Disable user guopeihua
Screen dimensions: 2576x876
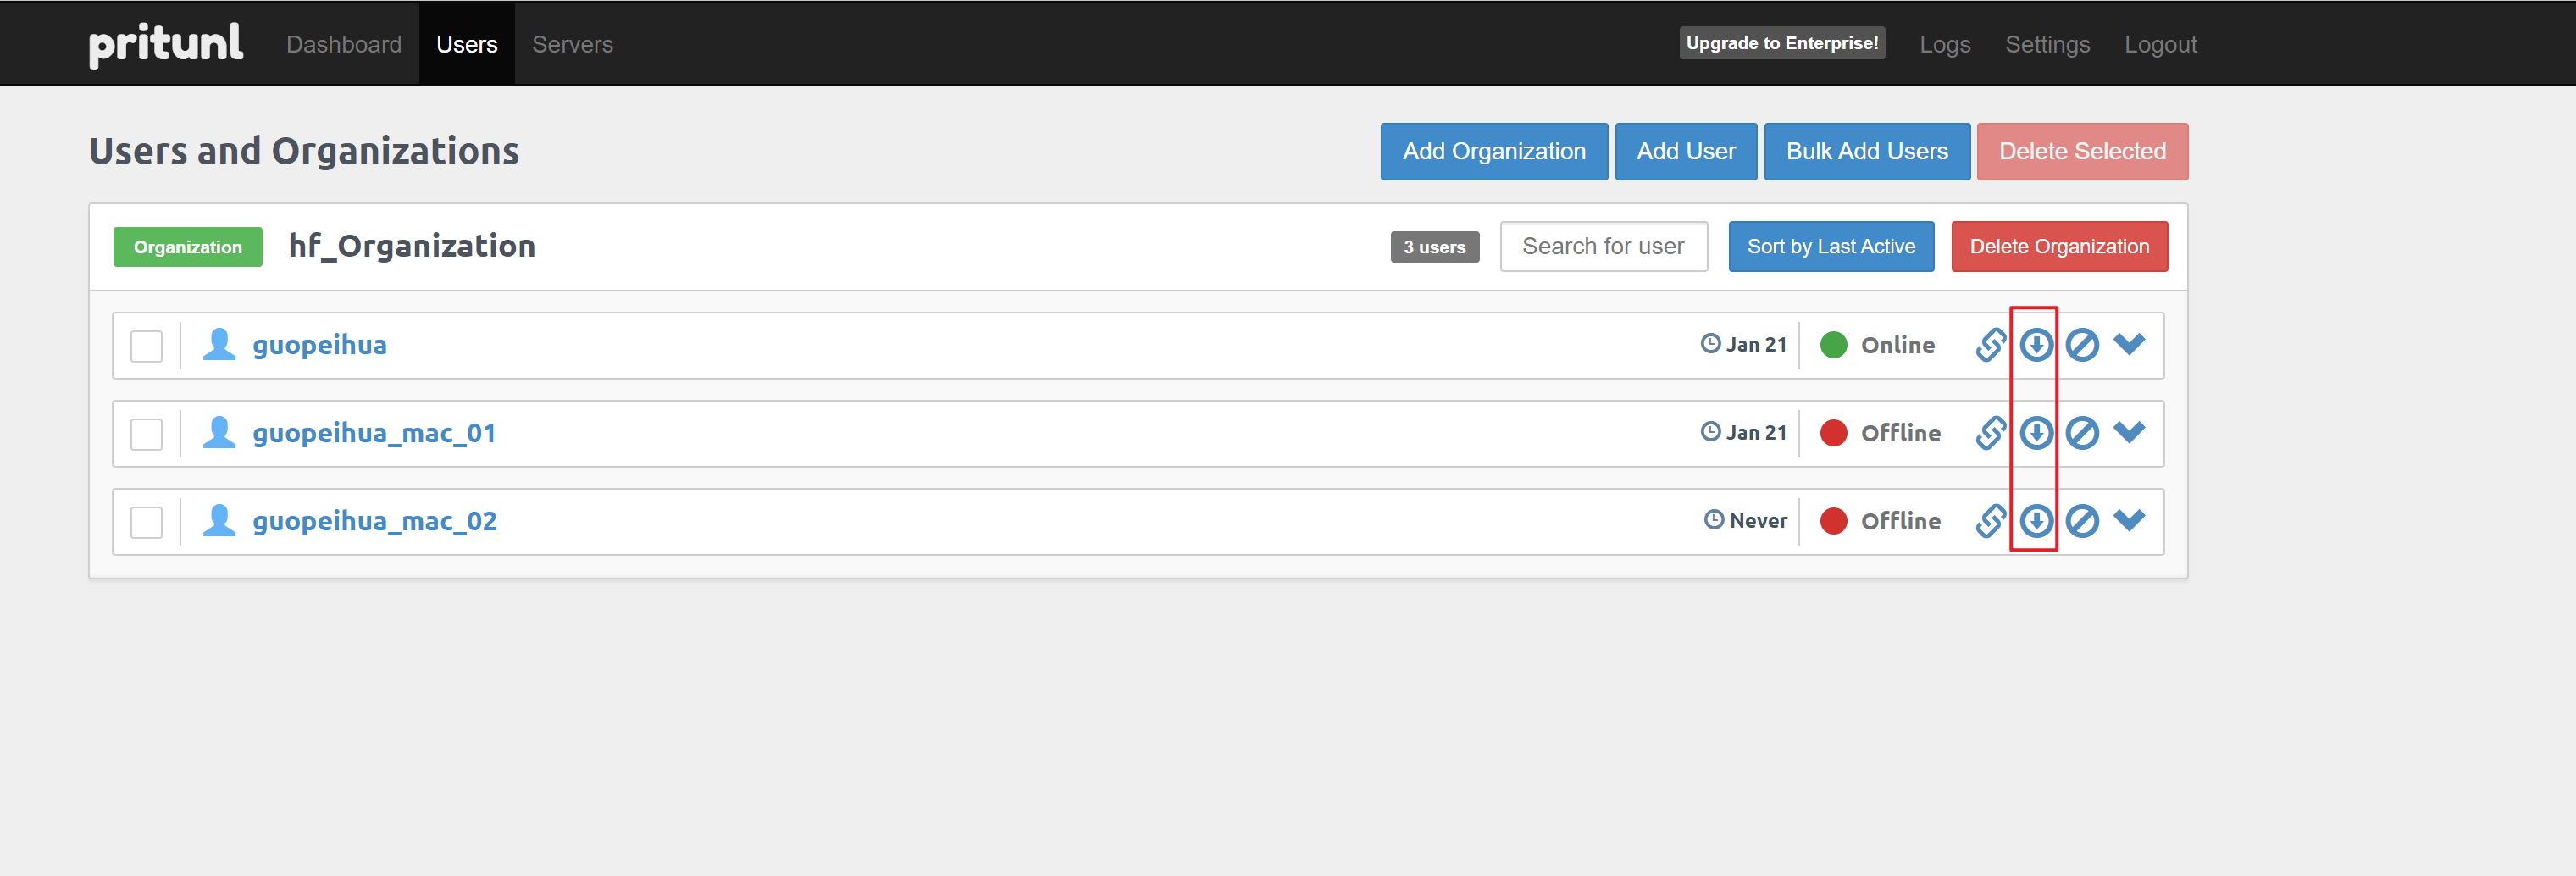(2082, 345)
